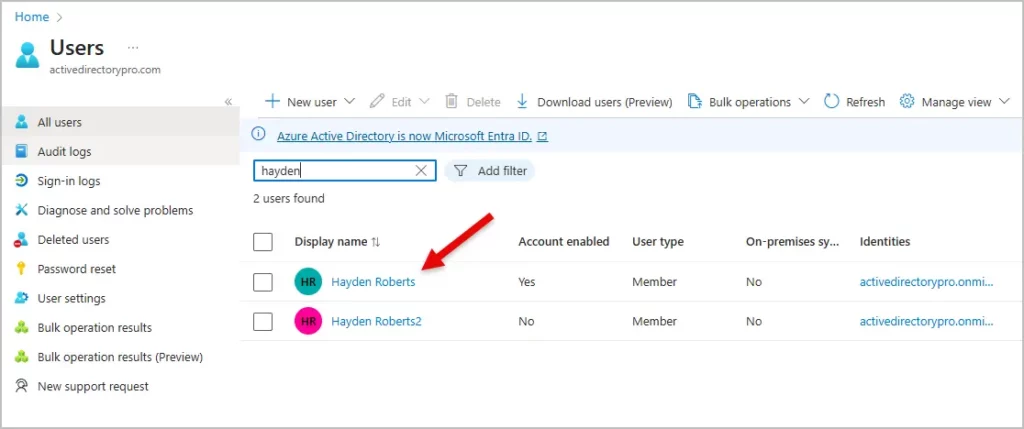Open Azure Active Directory is now Entra ID link
Screen dimensions: 1024x429
[x=403, y=136]
